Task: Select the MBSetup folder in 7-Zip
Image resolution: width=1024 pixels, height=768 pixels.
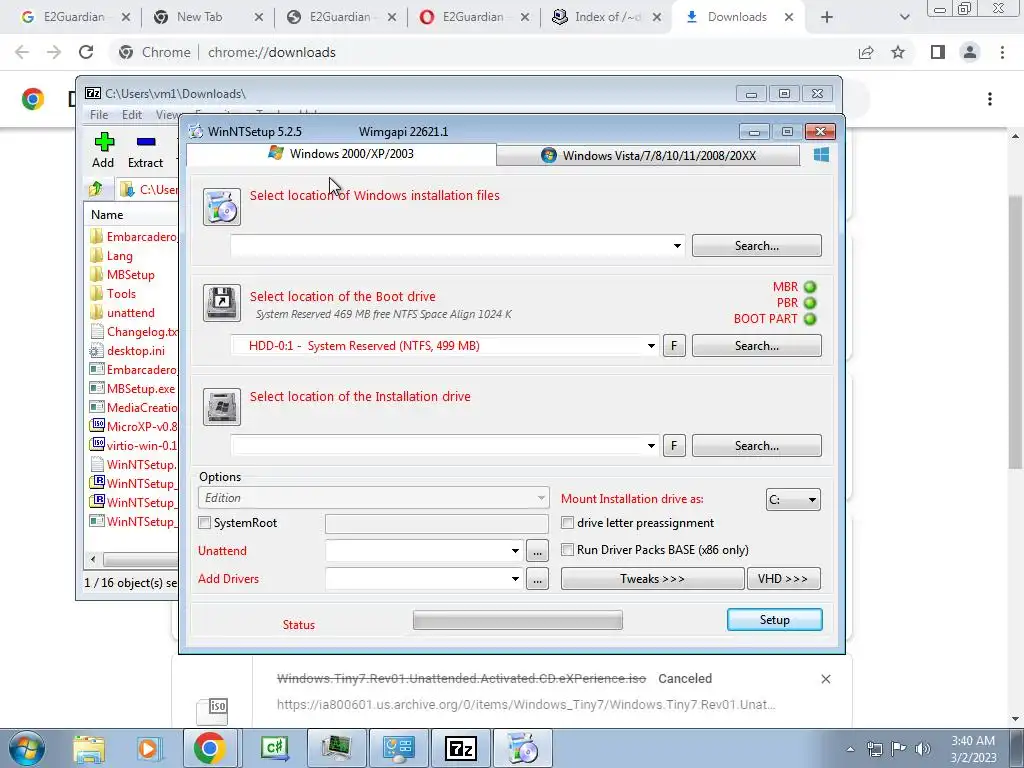Action: point(131,275)
